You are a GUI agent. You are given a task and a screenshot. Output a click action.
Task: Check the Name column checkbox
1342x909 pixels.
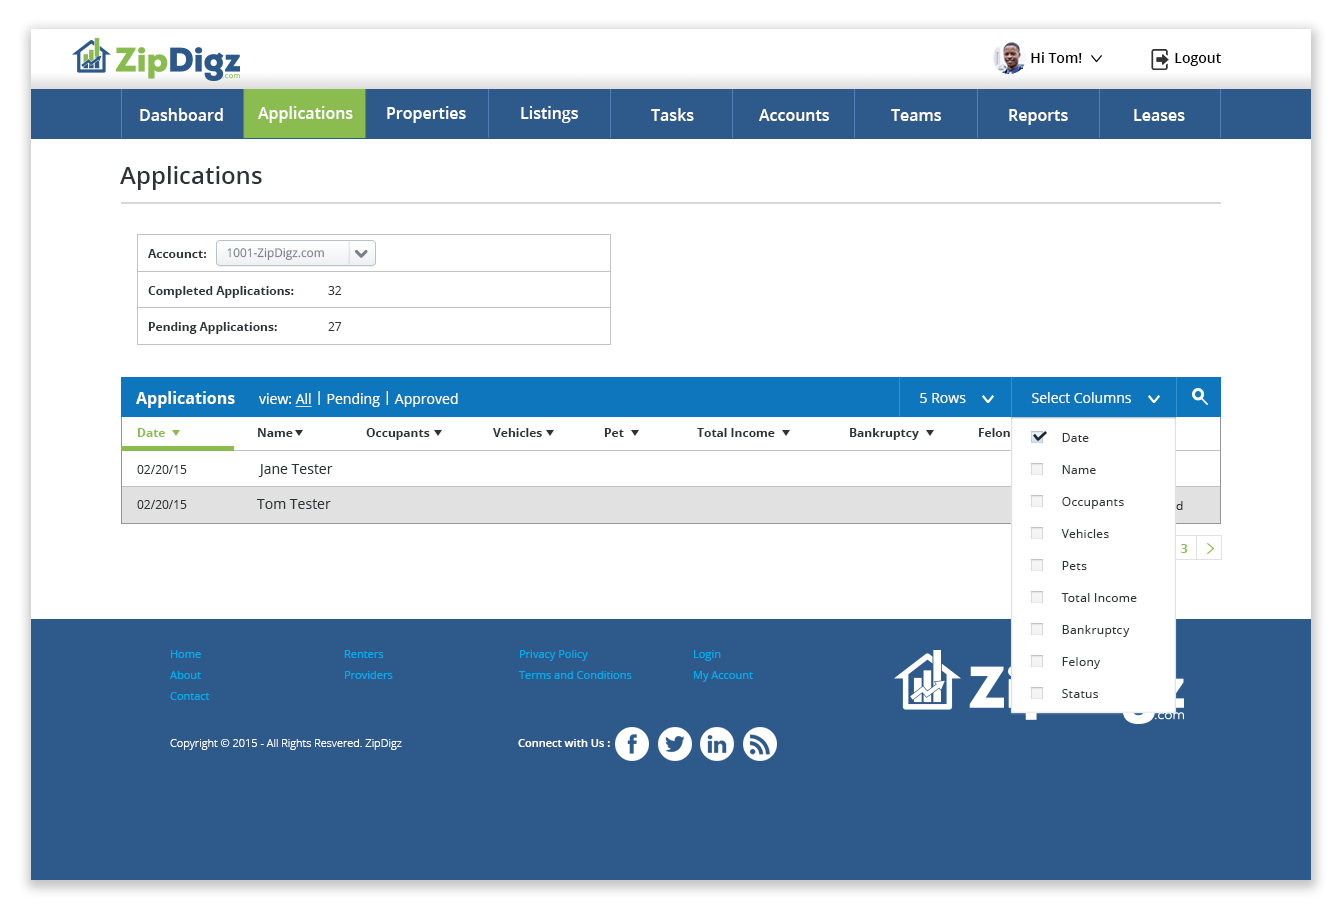[x=1037, y=469]
